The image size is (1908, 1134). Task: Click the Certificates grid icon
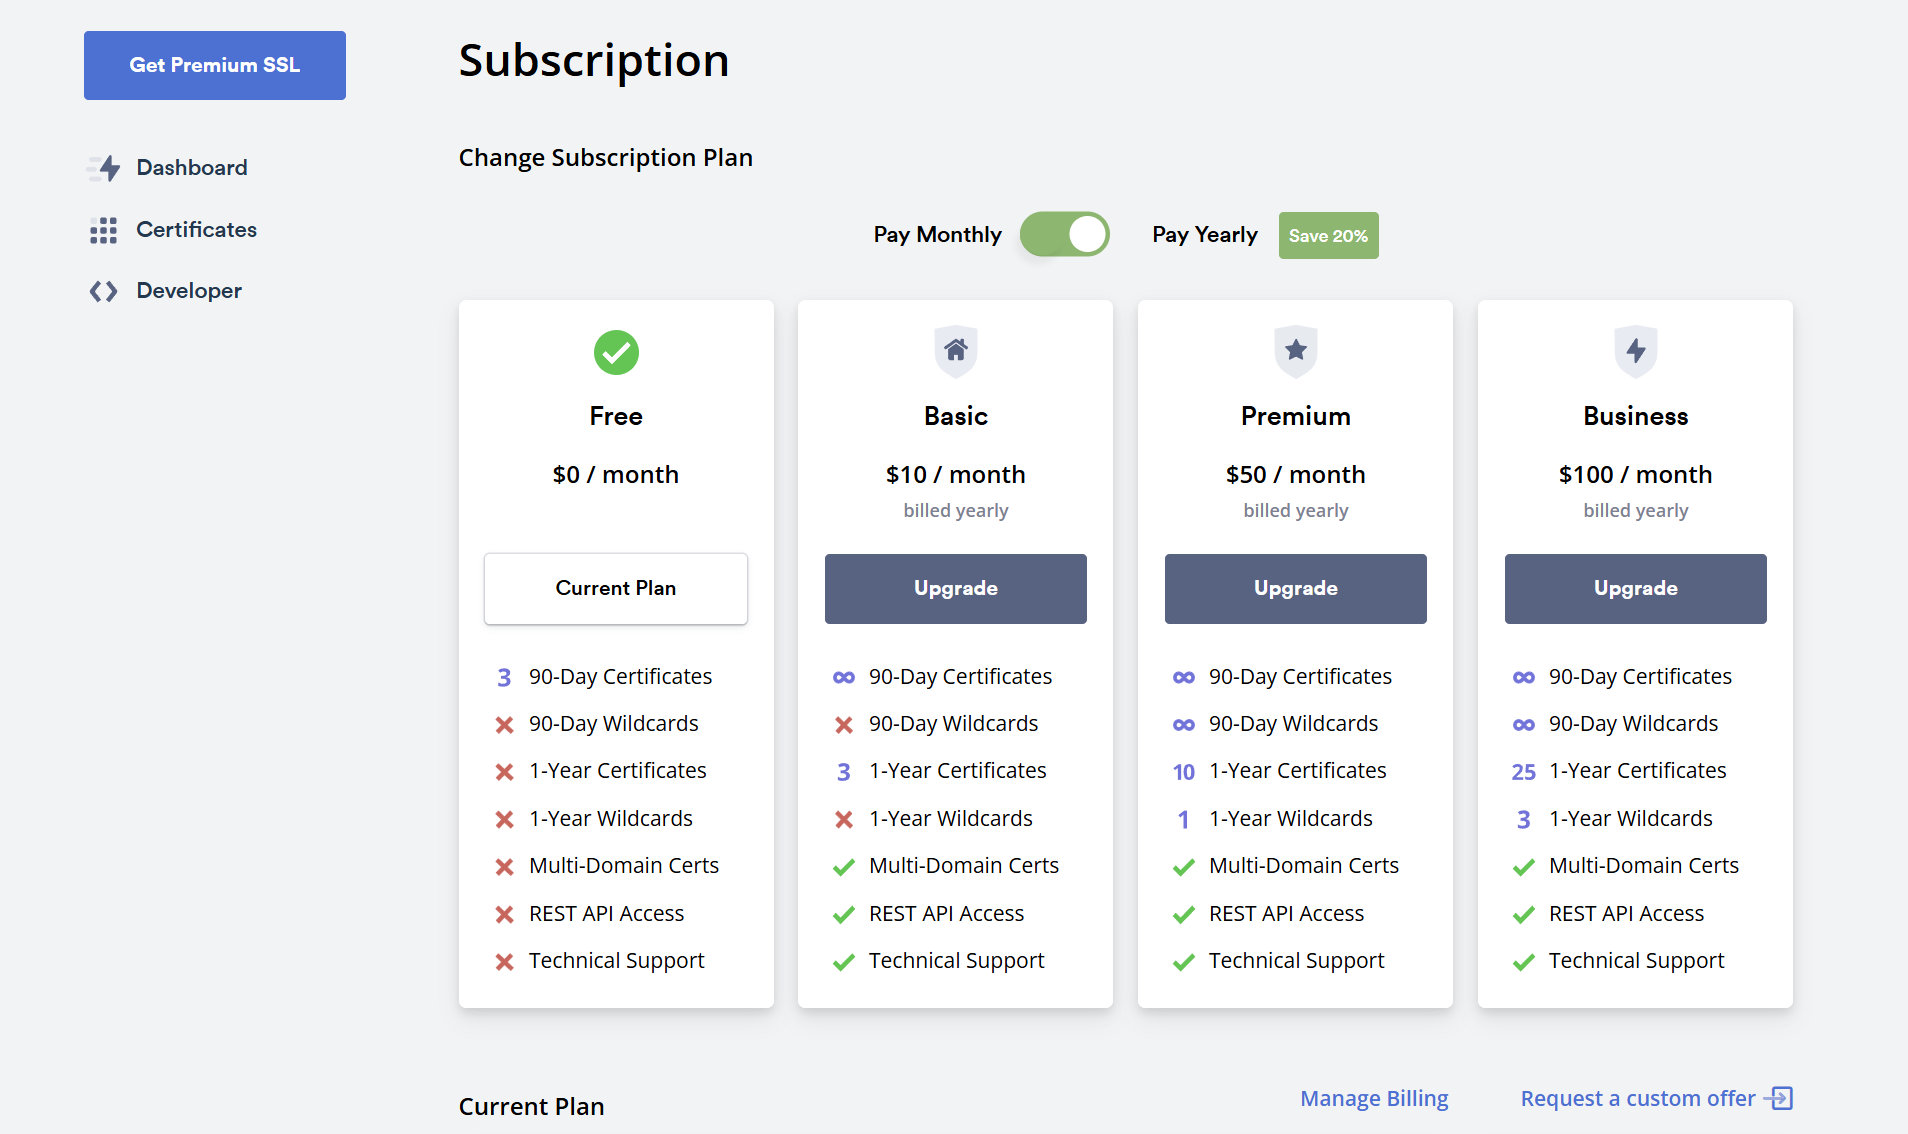pos(103,230)
